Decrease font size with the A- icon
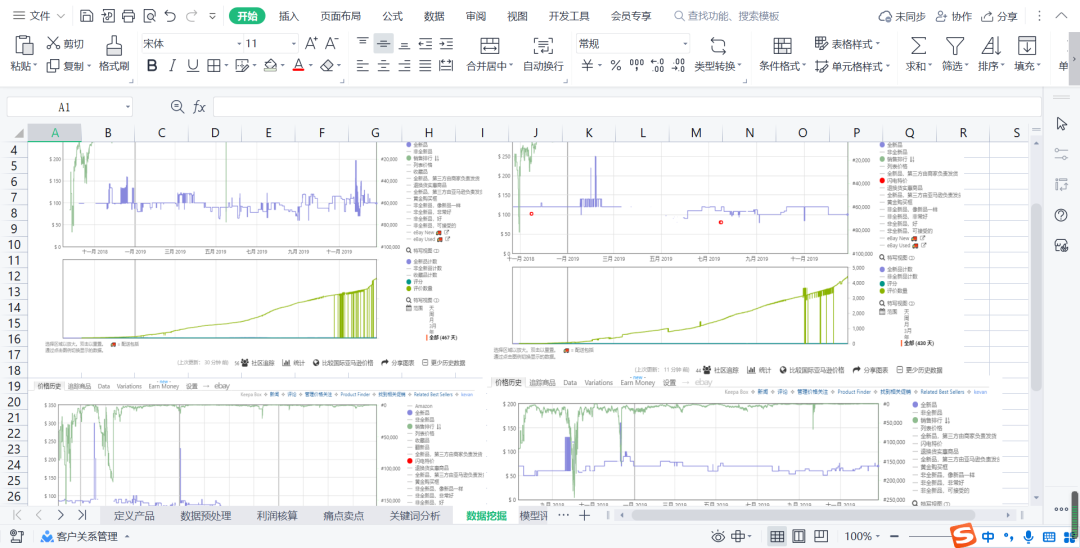1080x548 pixels. point(332,43)
